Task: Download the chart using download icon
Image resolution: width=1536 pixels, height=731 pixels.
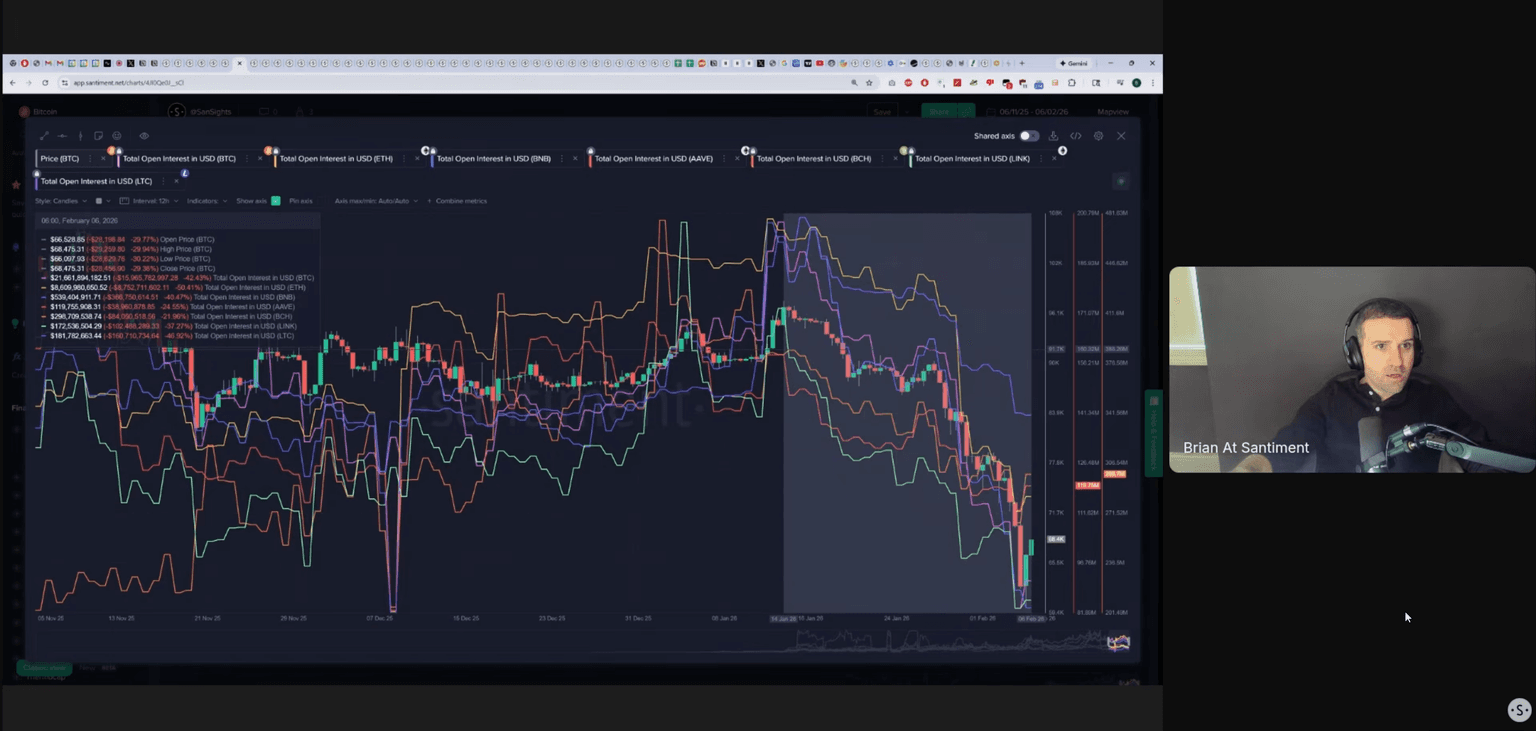Action: point(1053,136)
